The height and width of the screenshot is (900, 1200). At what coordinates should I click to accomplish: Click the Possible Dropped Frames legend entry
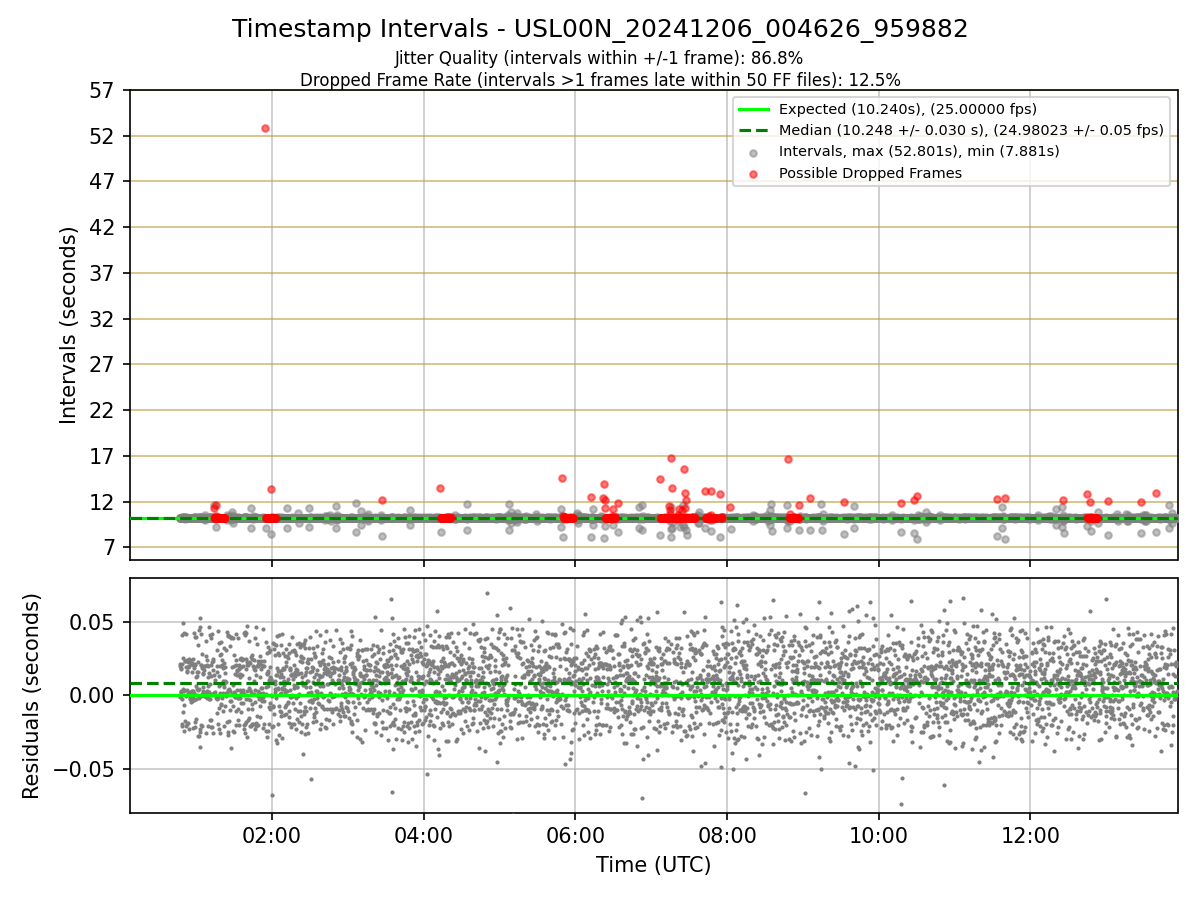pyautogui.click(x=870, y=173)
